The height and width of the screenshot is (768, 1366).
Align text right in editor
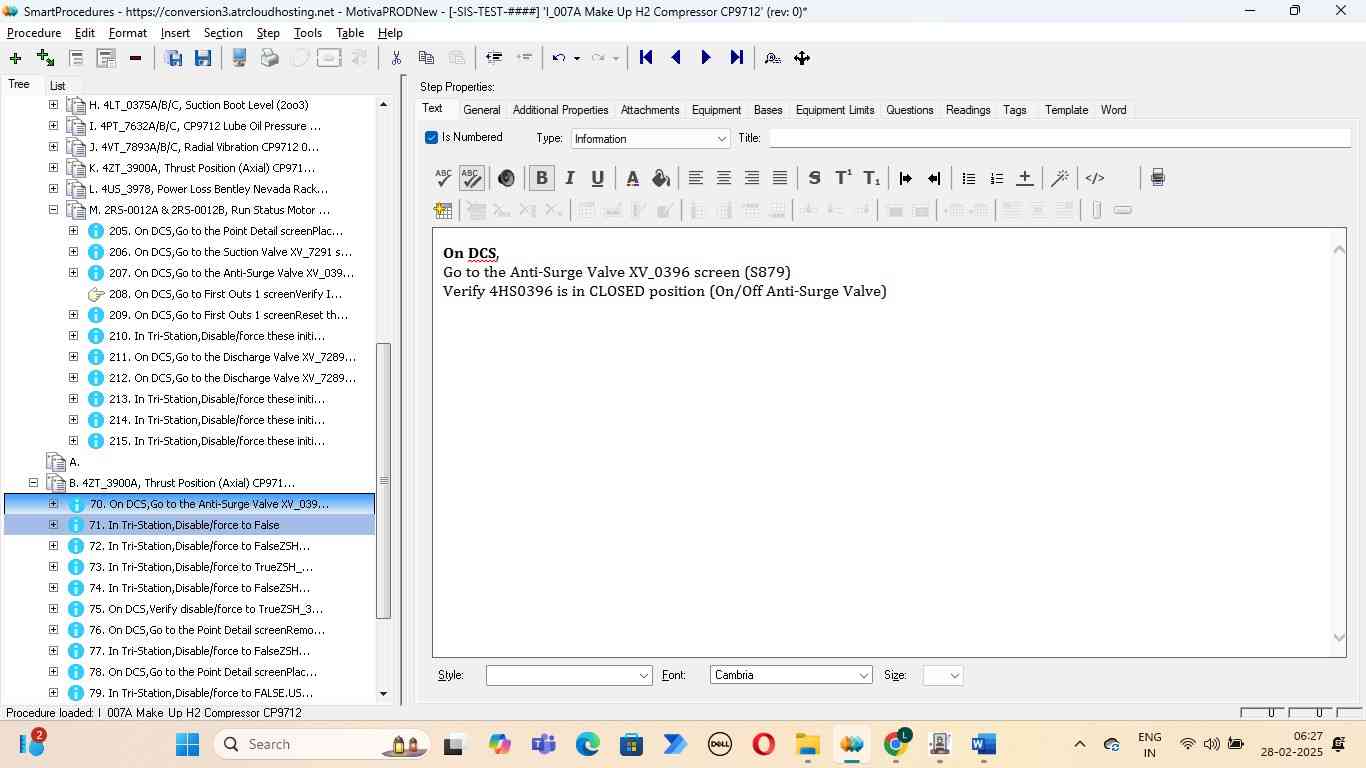752,178
